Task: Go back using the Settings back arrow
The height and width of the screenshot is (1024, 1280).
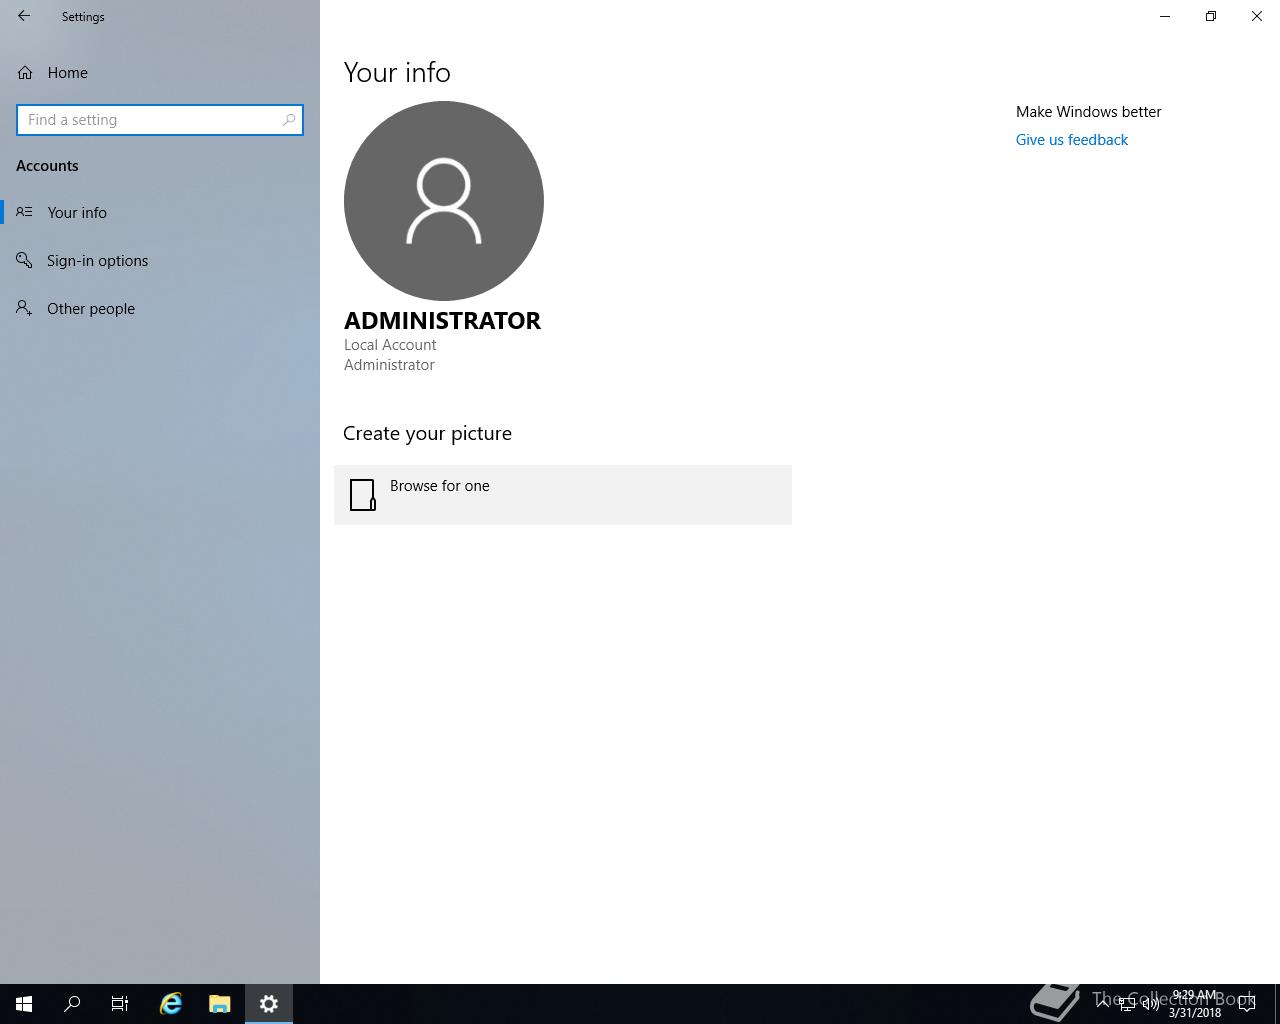Action: click(x=24, y=16)
